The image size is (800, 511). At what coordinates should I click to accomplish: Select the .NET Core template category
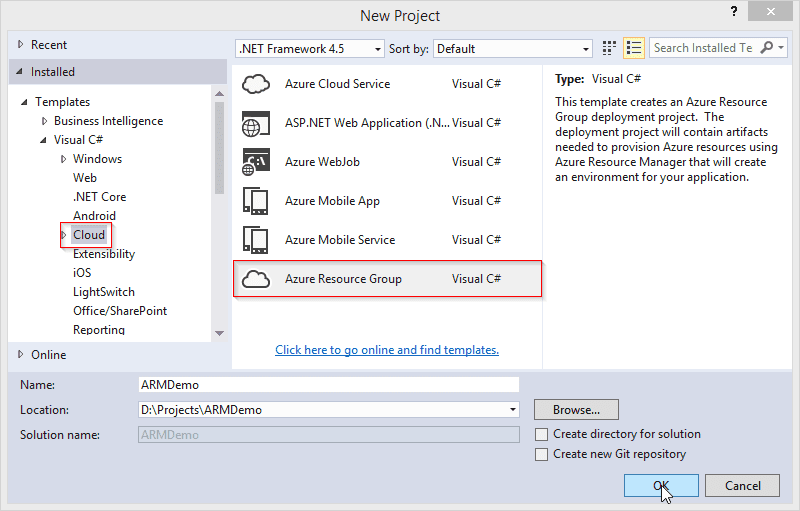click(99, 197)
